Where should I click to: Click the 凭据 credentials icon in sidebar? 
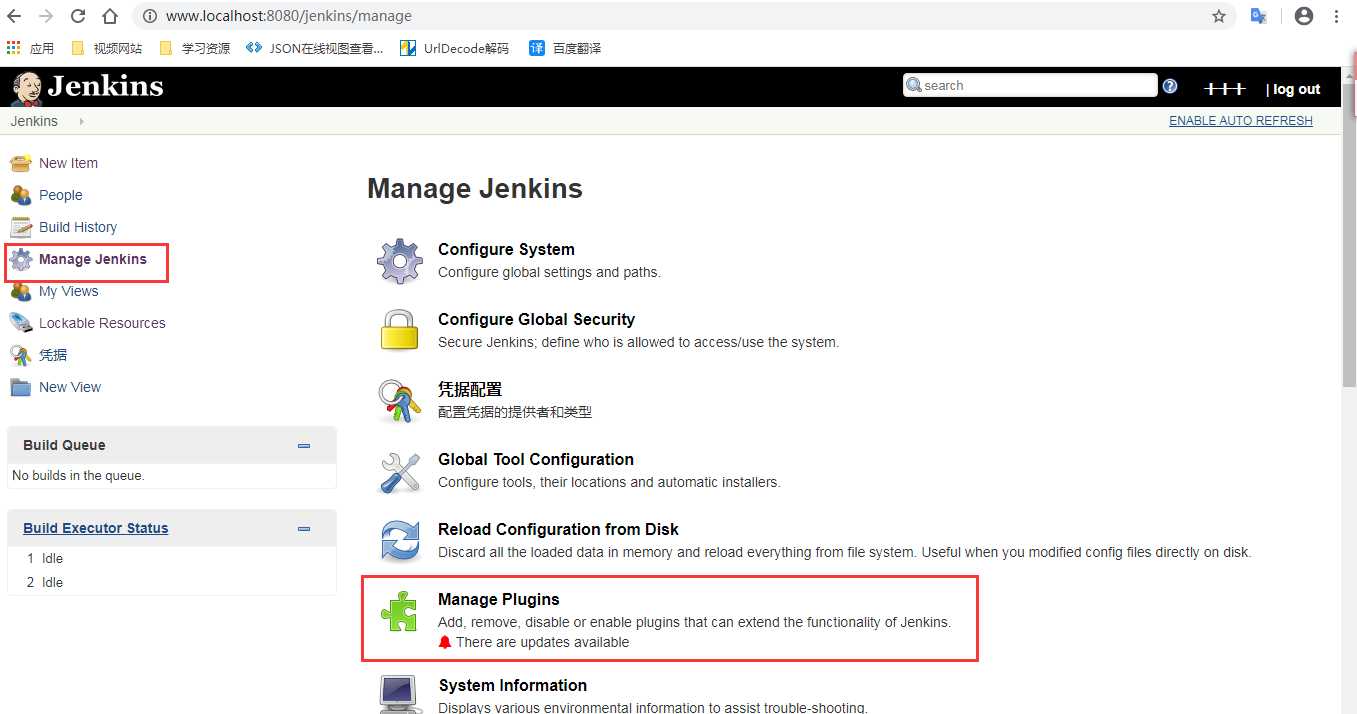coord(21,355)
